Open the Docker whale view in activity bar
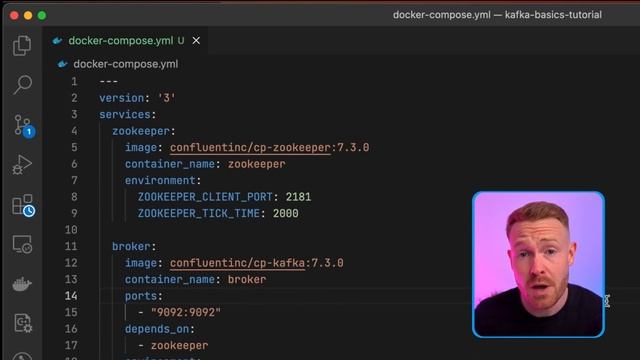The height and width of the screenshot is (360, 640). pos(22,284)
